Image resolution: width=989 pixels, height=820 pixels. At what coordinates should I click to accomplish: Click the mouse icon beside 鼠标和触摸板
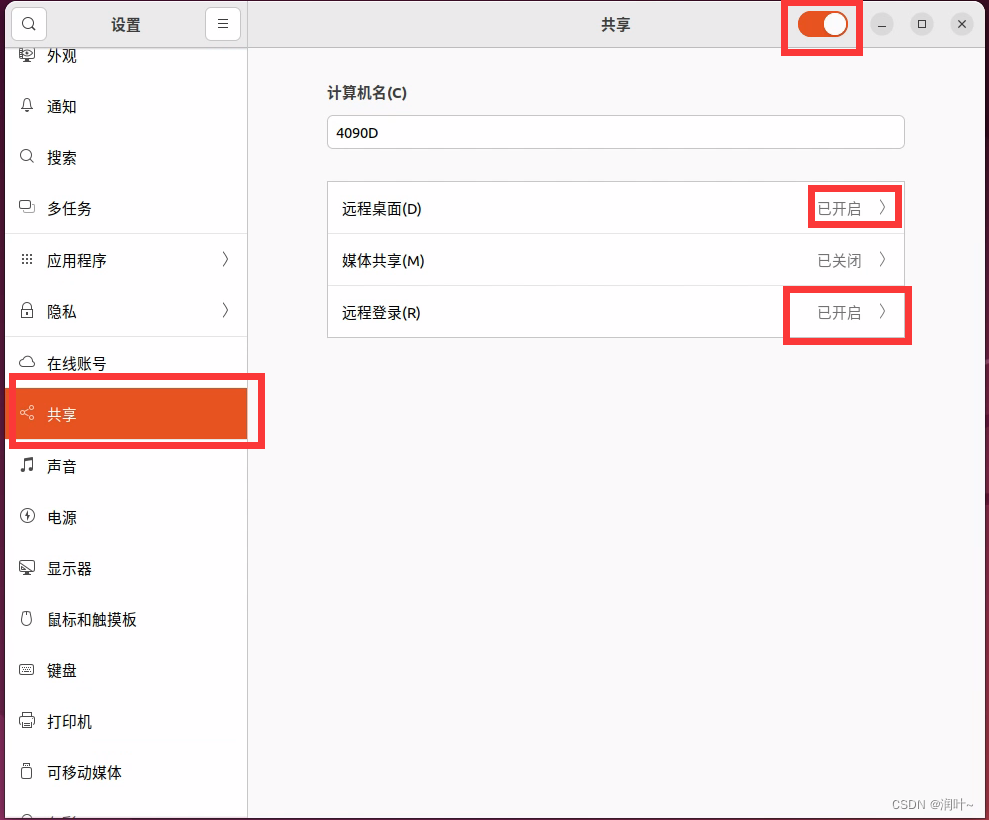27,619
